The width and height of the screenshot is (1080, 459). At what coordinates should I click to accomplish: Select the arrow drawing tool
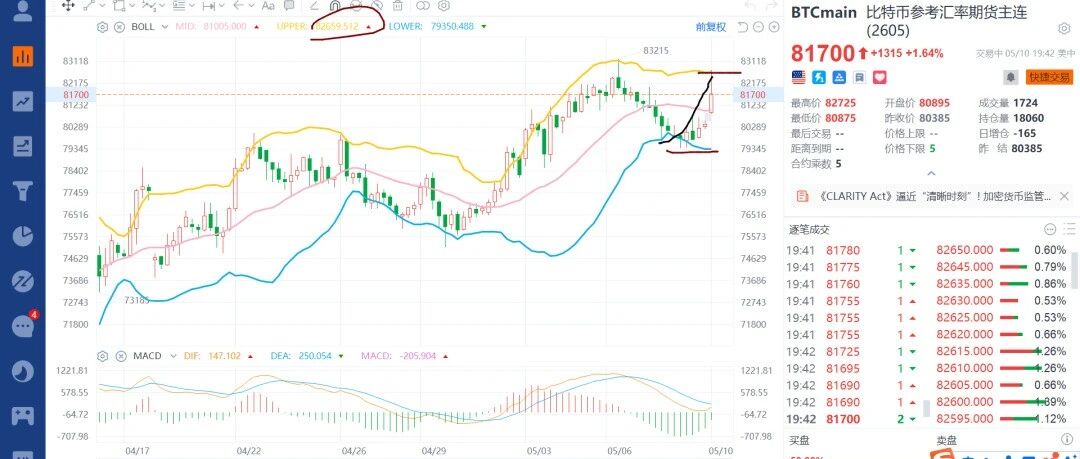tap(238, 6)
